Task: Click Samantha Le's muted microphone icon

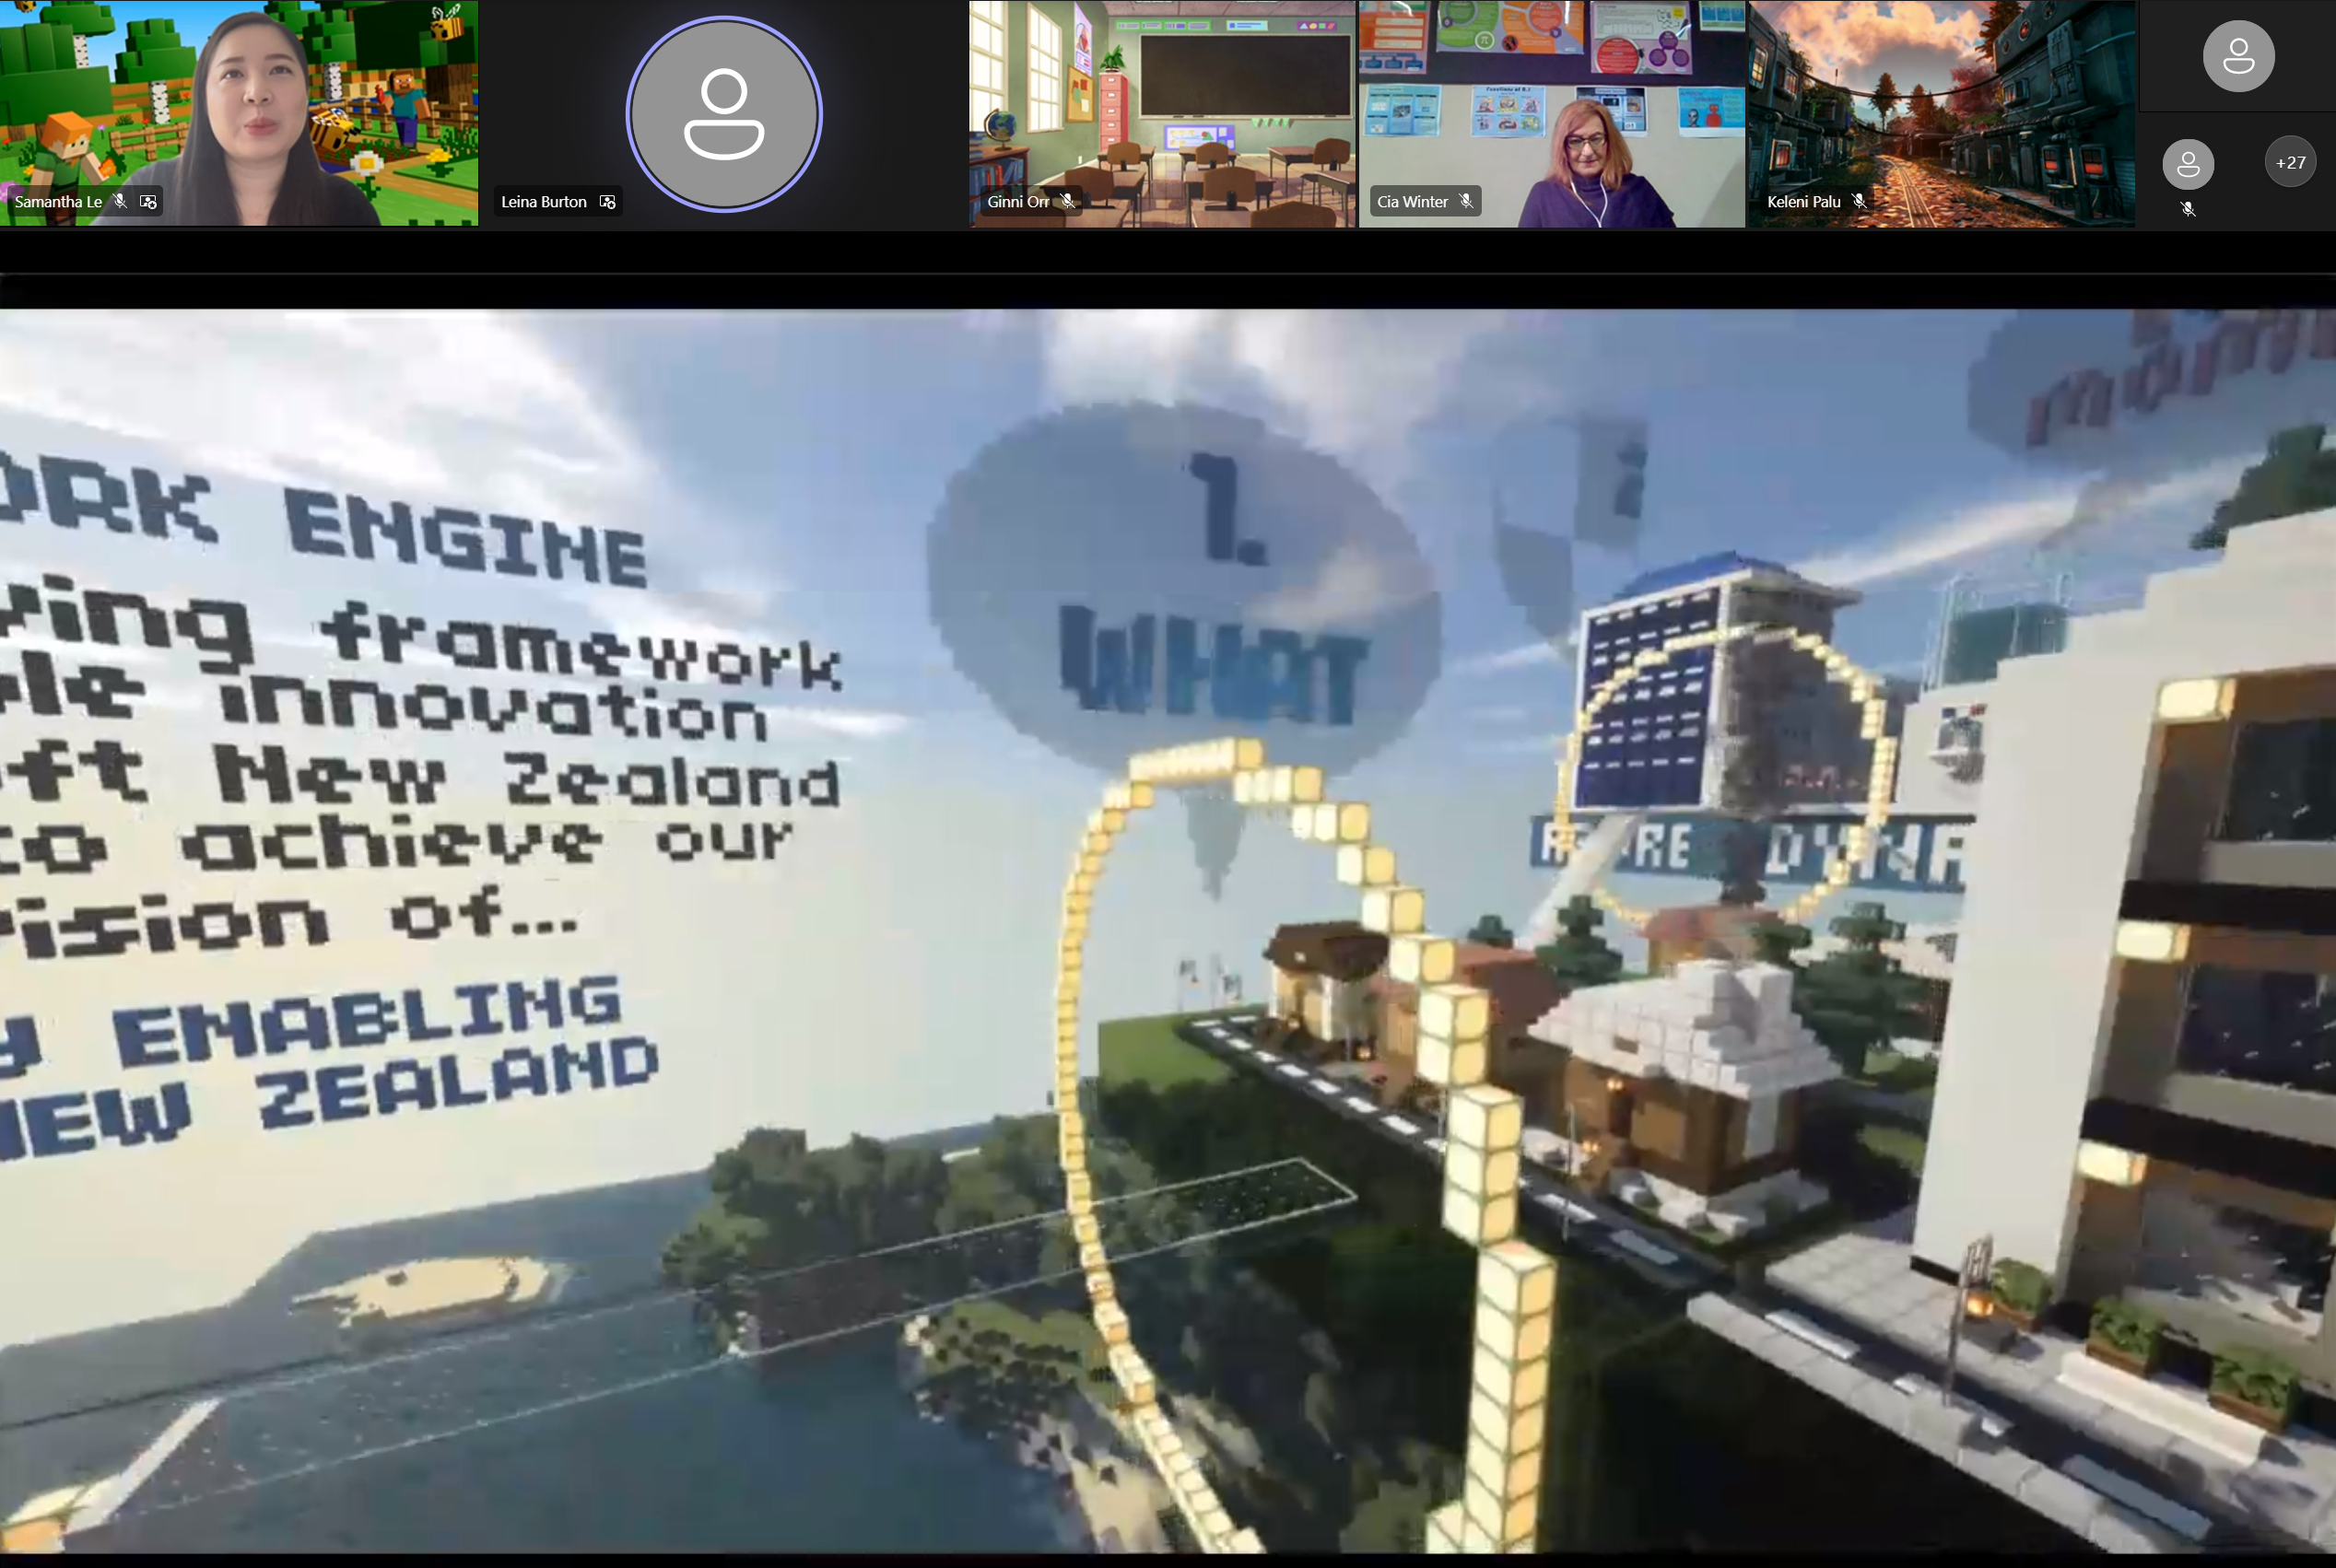Action: (x=120, y=201)
